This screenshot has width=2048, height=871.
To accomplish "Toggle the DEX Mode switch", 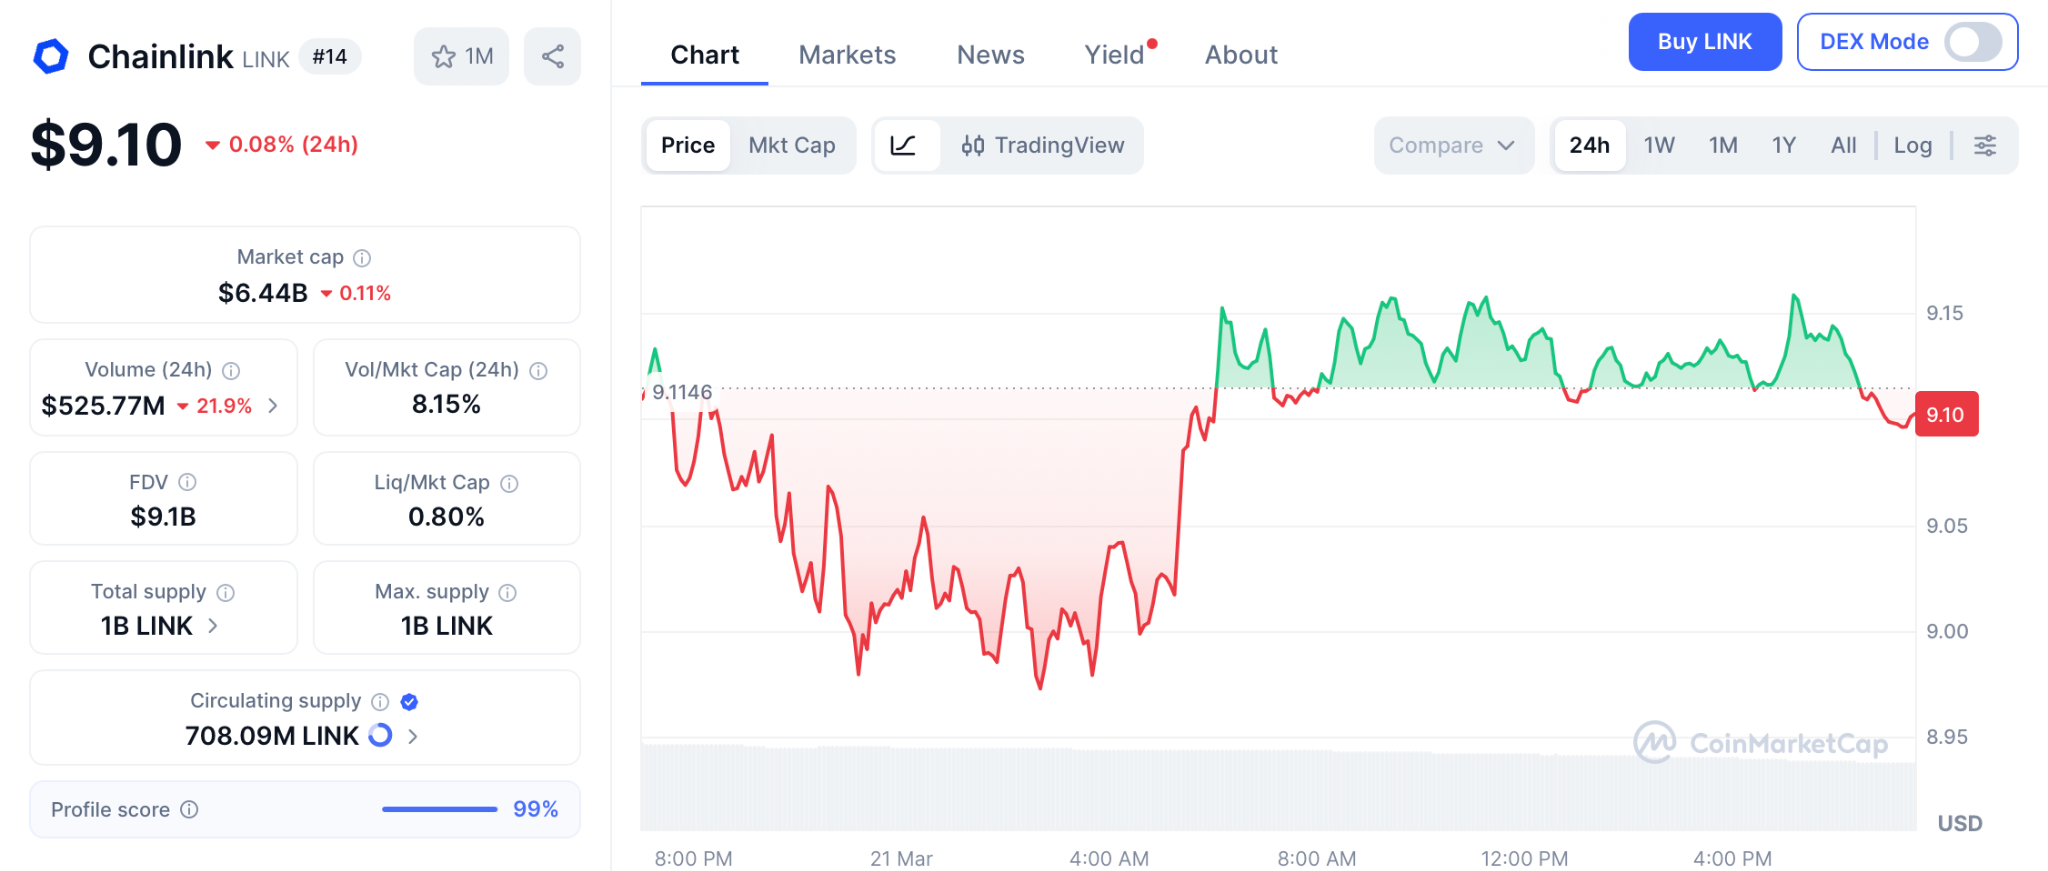I will point(1972,42).
